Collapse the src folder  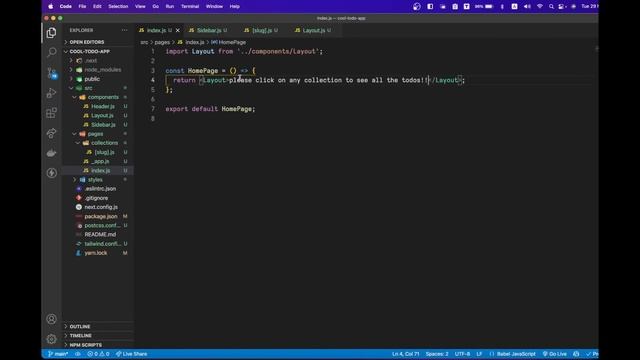(x=98, y=88)
